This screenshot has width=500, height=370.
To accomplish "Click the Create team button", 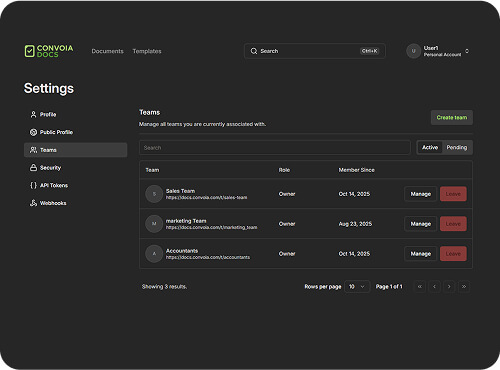I will (x=452, y=117).
